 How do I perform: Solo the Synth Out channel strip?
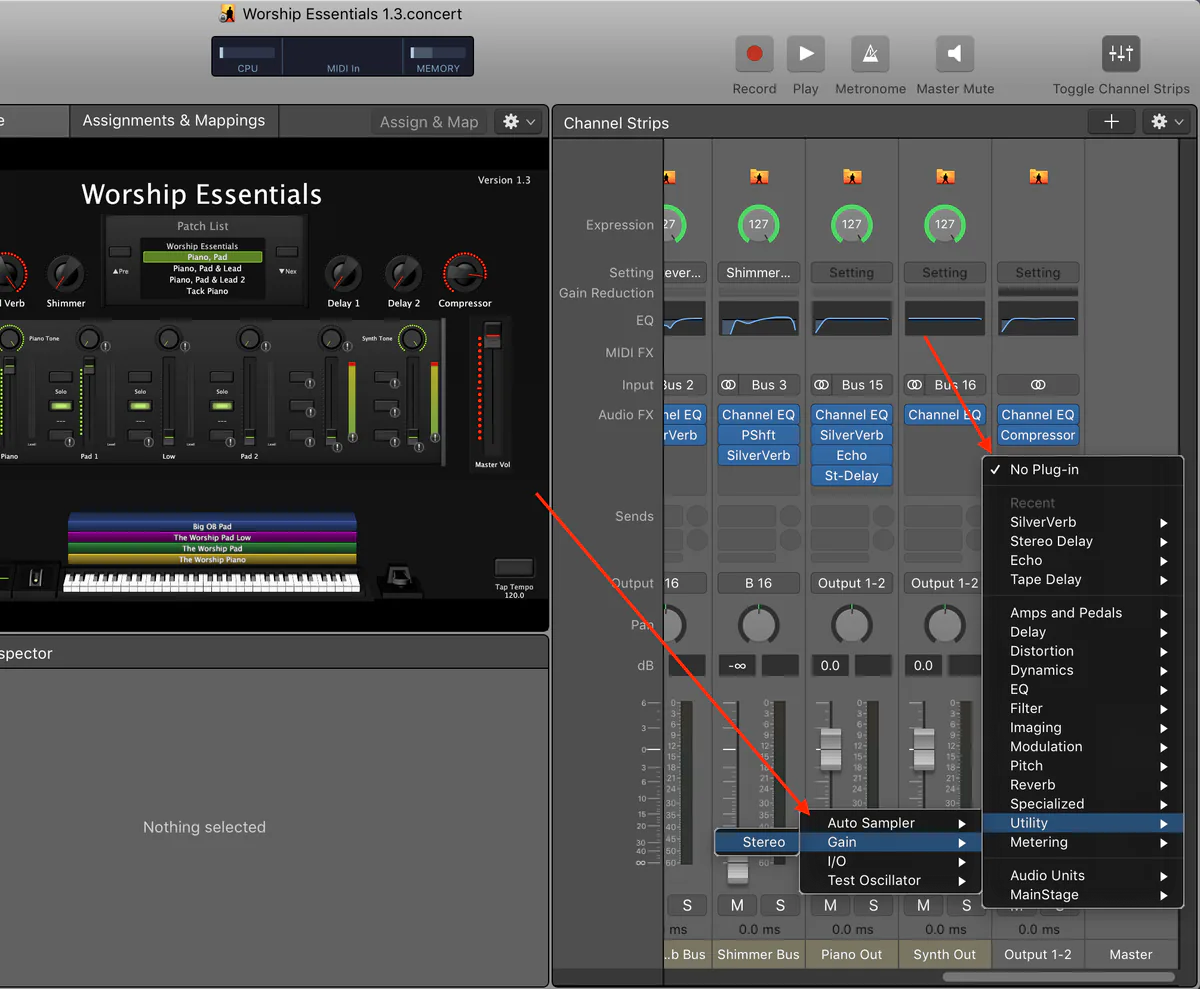[966, 905]
